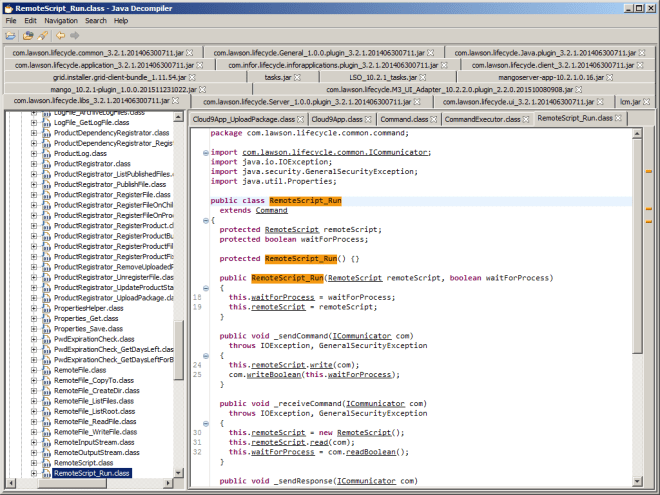The height and width of the screenshot is (495, 660).
Task: Click the Open File toolbar icon
Action: click(10, 35)
